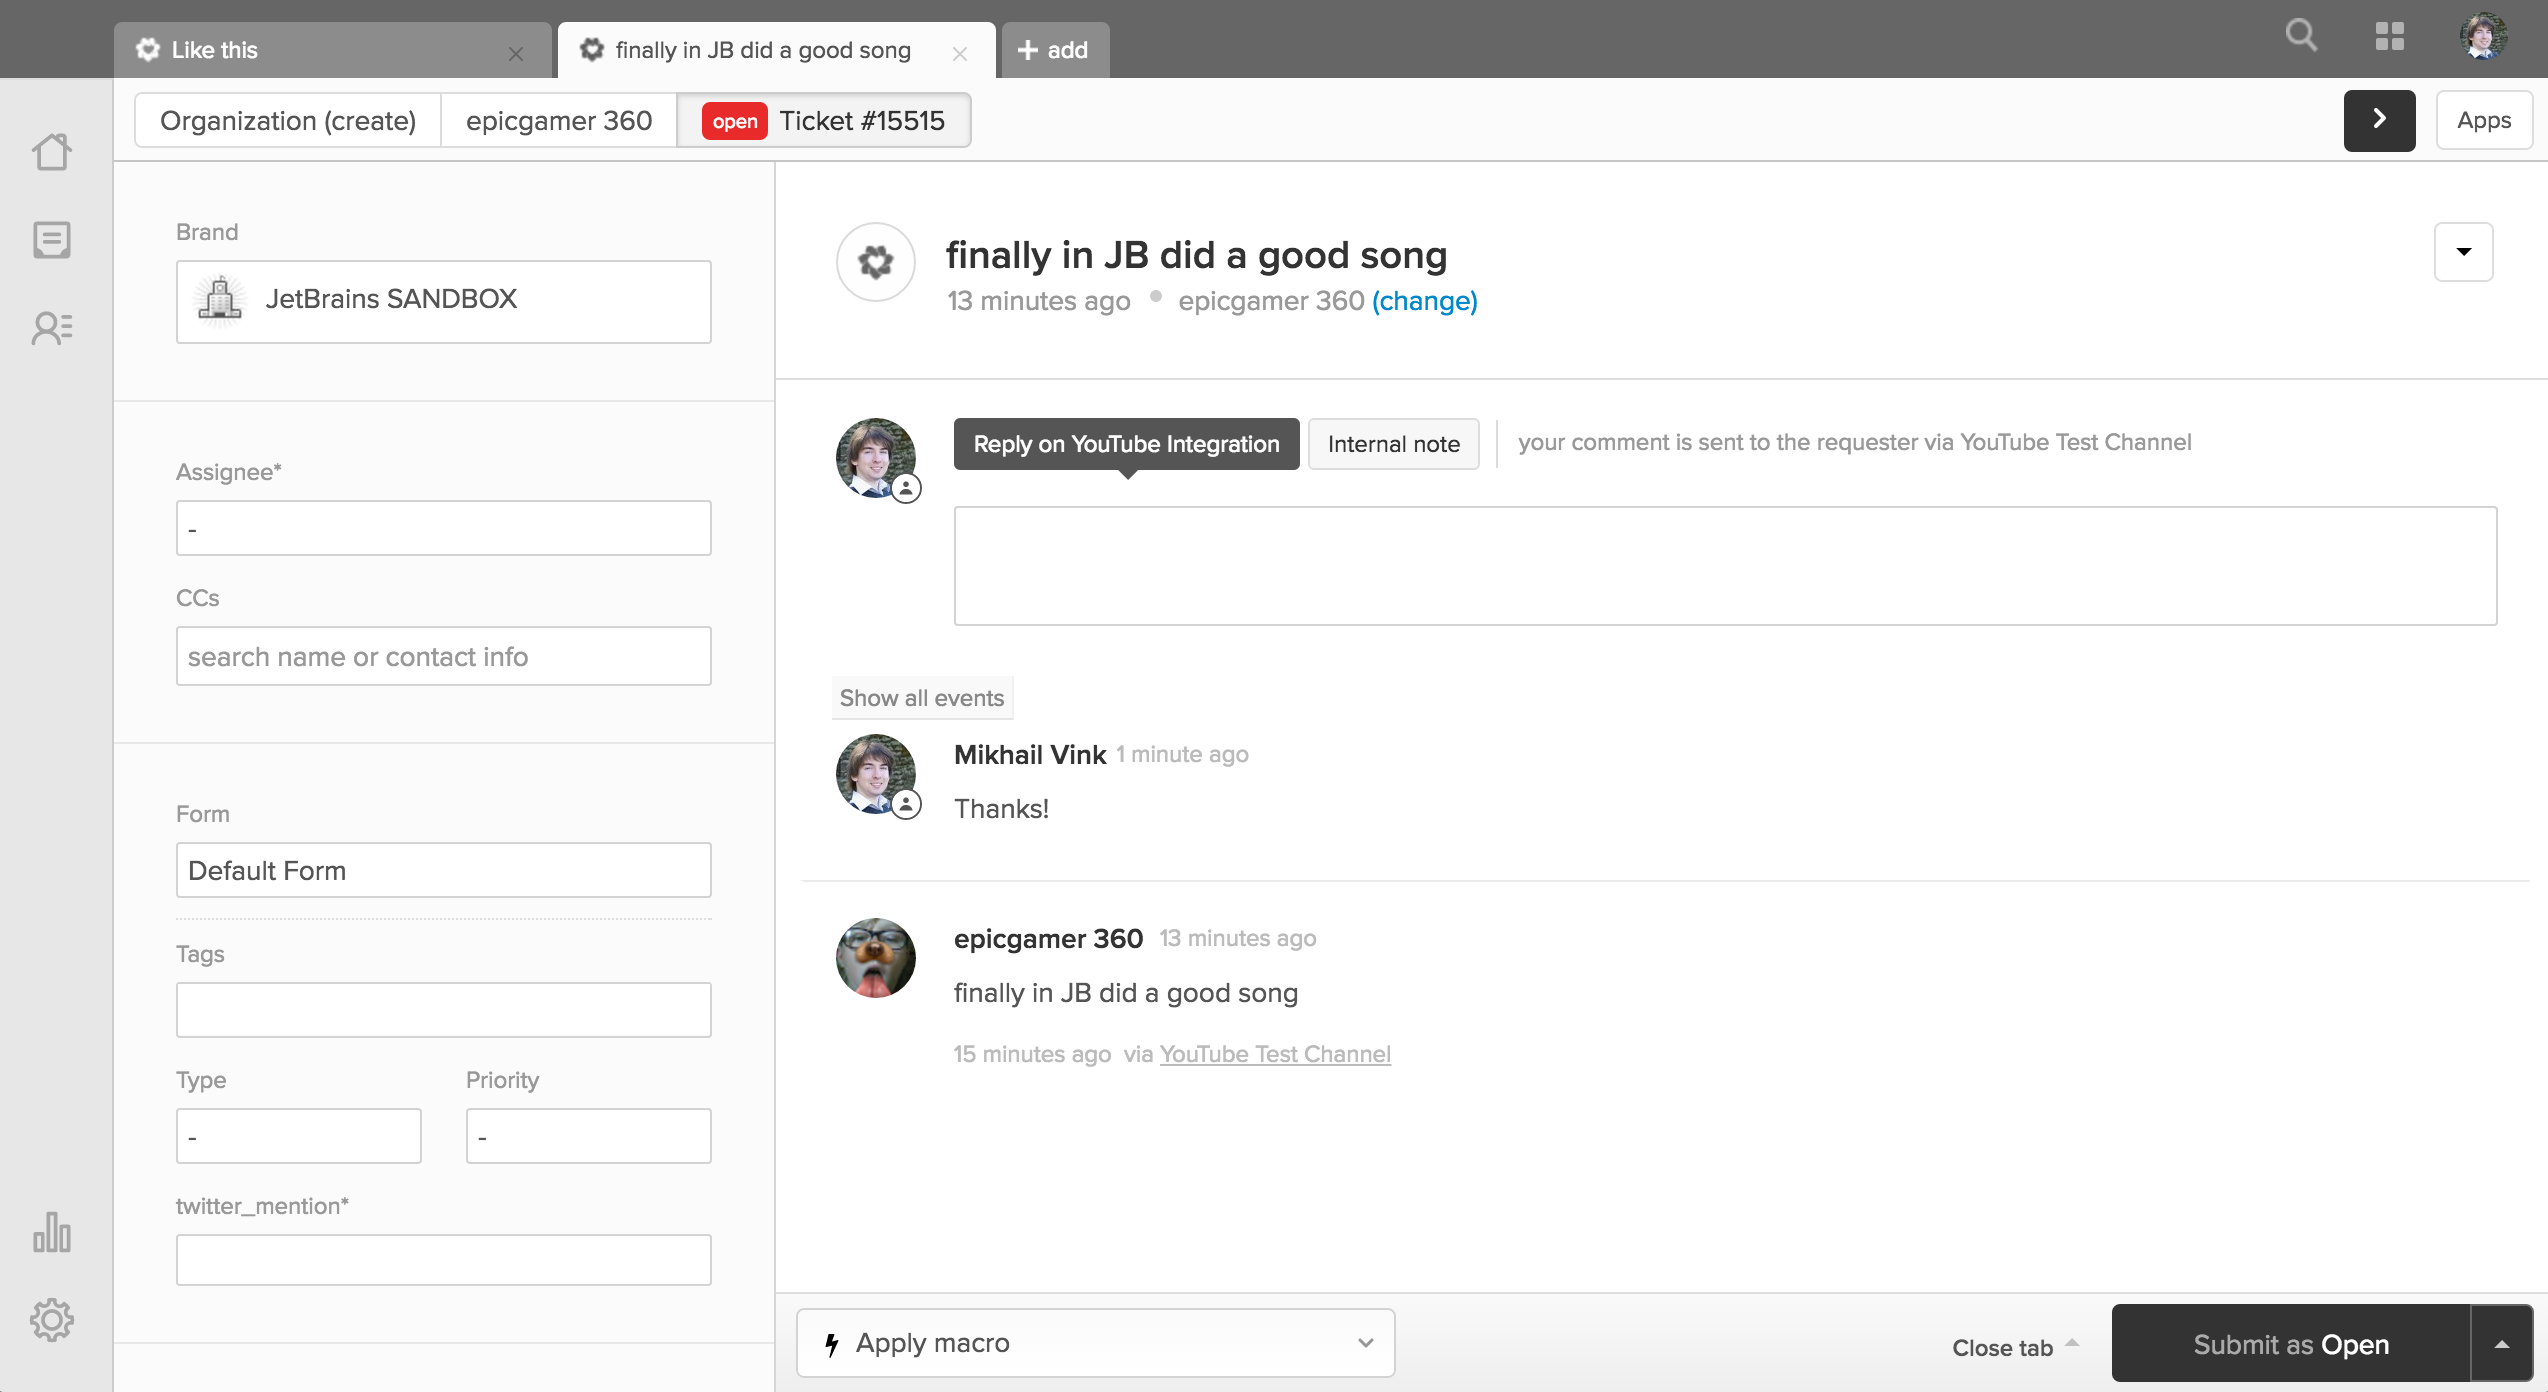Switch to Internal note mode
Screen dimensions: 2548x1392
1393,444
